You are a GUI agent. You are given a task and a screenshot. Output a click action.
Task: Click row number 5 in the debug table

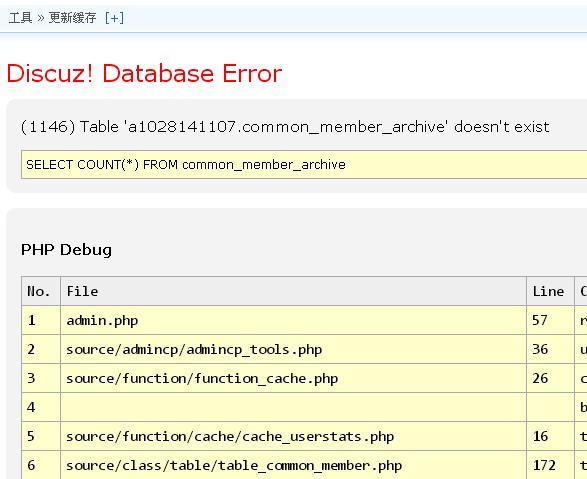coord(31,436)
